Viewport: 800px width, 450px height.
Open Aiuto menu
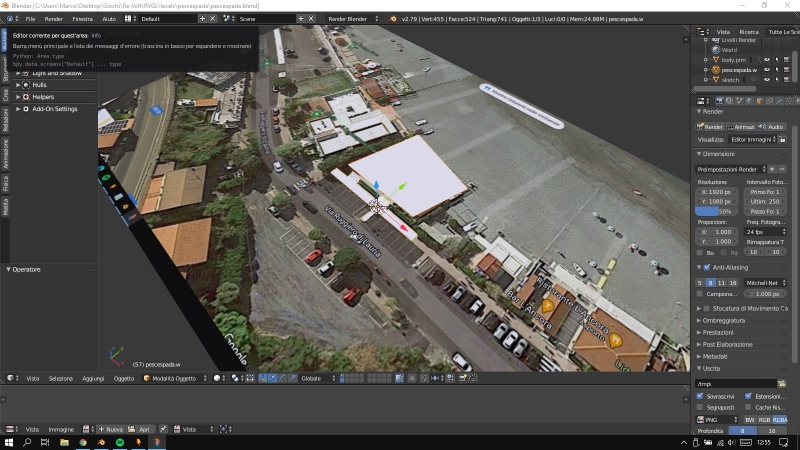(109, 19)
